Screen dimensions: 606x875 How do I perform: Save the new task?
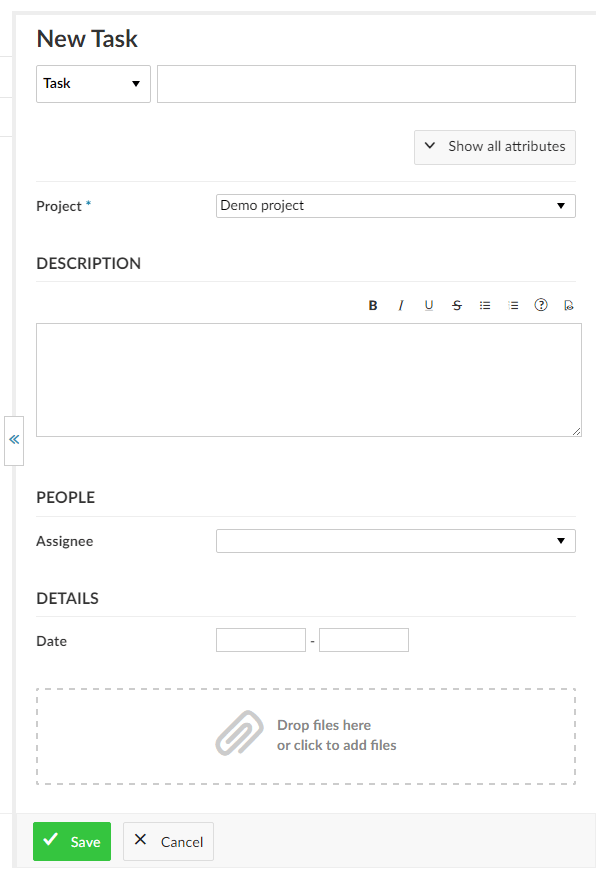72,842
